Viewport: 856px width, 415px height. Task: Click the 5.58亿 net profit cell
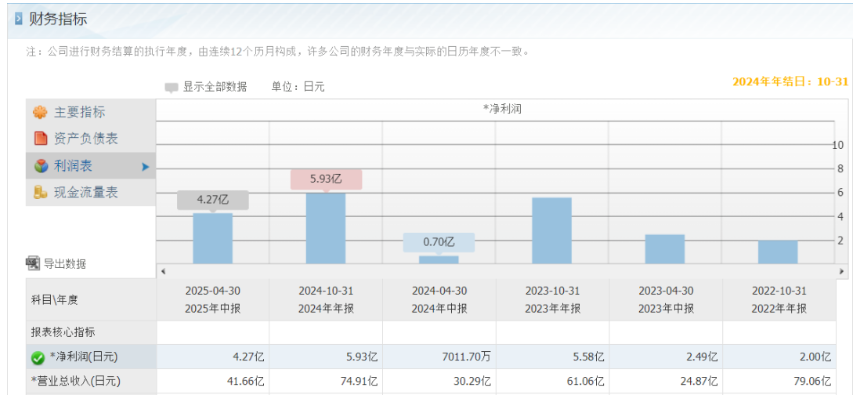pyautogui.click(x=552, y=357)
